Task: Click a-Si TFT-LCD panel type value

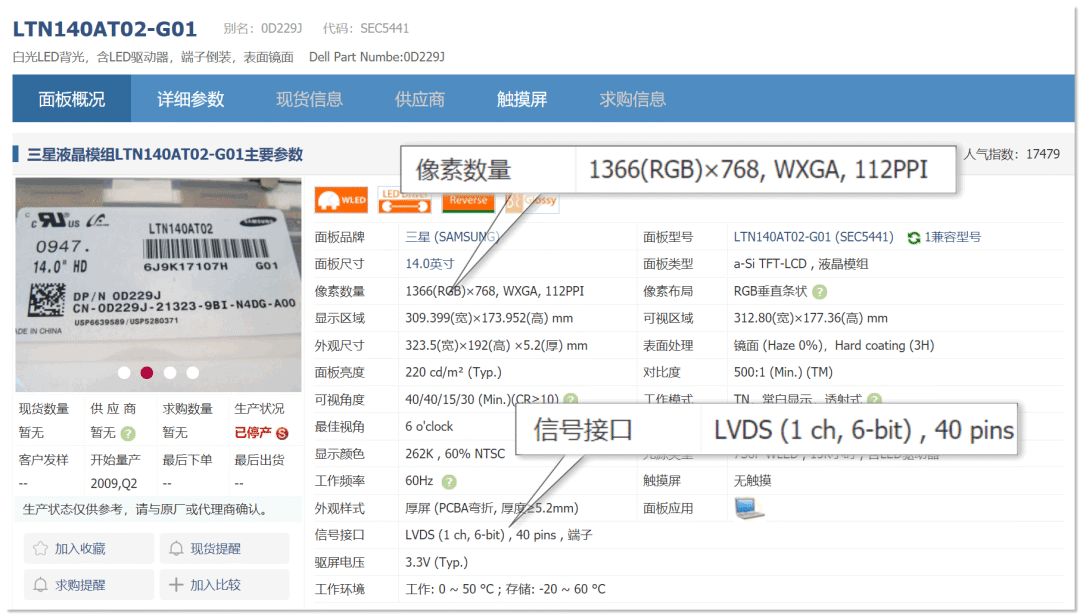Action: 801,264
